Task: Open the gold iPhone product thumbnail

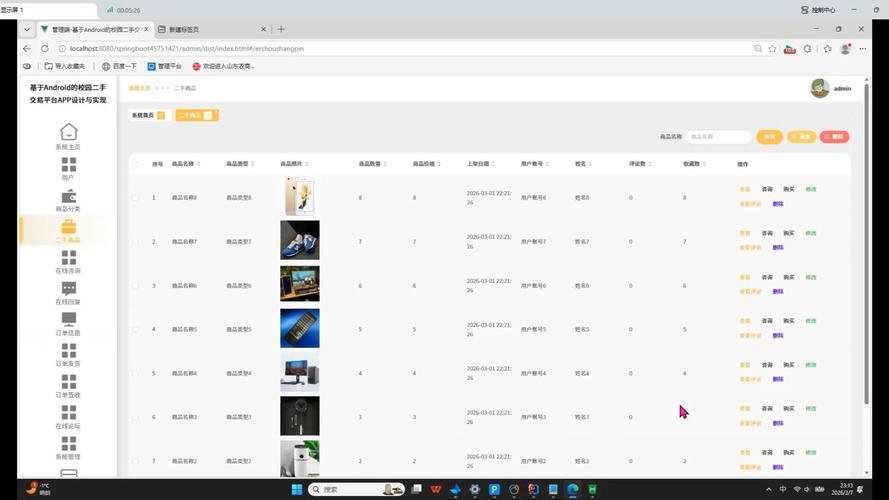Action: pyautogui.click(x=299, y=196)
